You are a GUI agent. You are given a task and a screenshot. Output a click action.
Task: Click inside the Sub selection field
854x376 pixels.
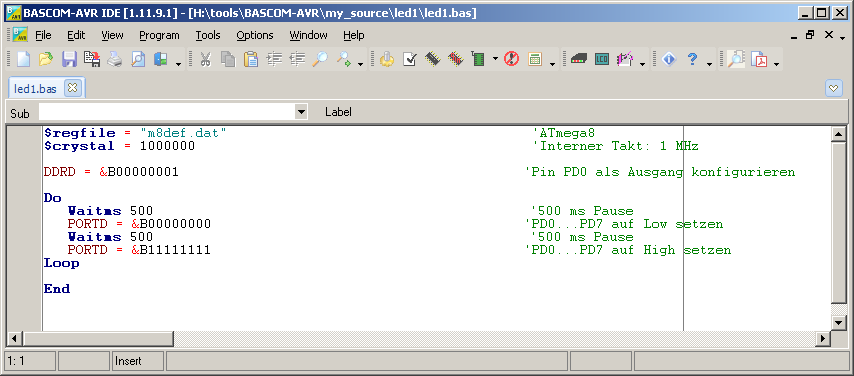(167, 112)
